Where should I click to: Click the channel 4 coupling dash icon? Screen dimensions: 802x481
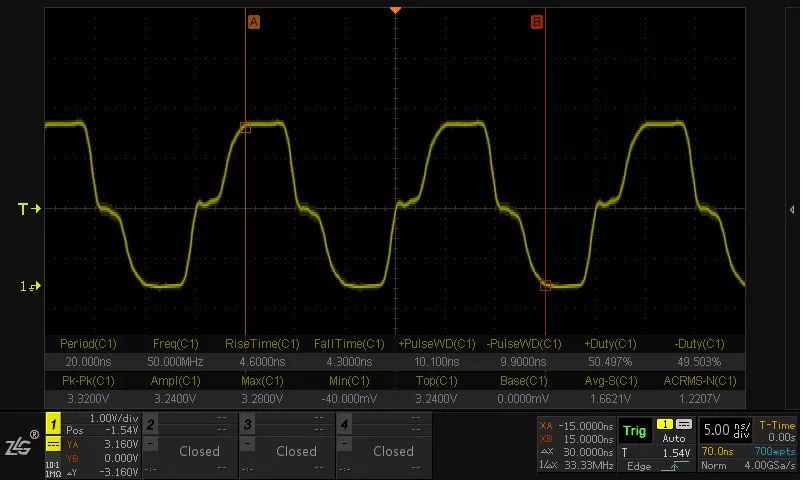click(x=345, y=443)
